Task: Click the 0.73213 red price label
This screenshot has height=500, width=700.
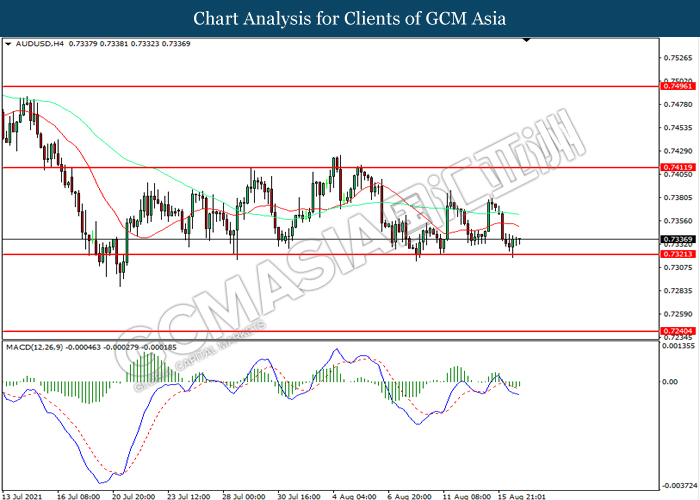Action: [x=678, y=254]
